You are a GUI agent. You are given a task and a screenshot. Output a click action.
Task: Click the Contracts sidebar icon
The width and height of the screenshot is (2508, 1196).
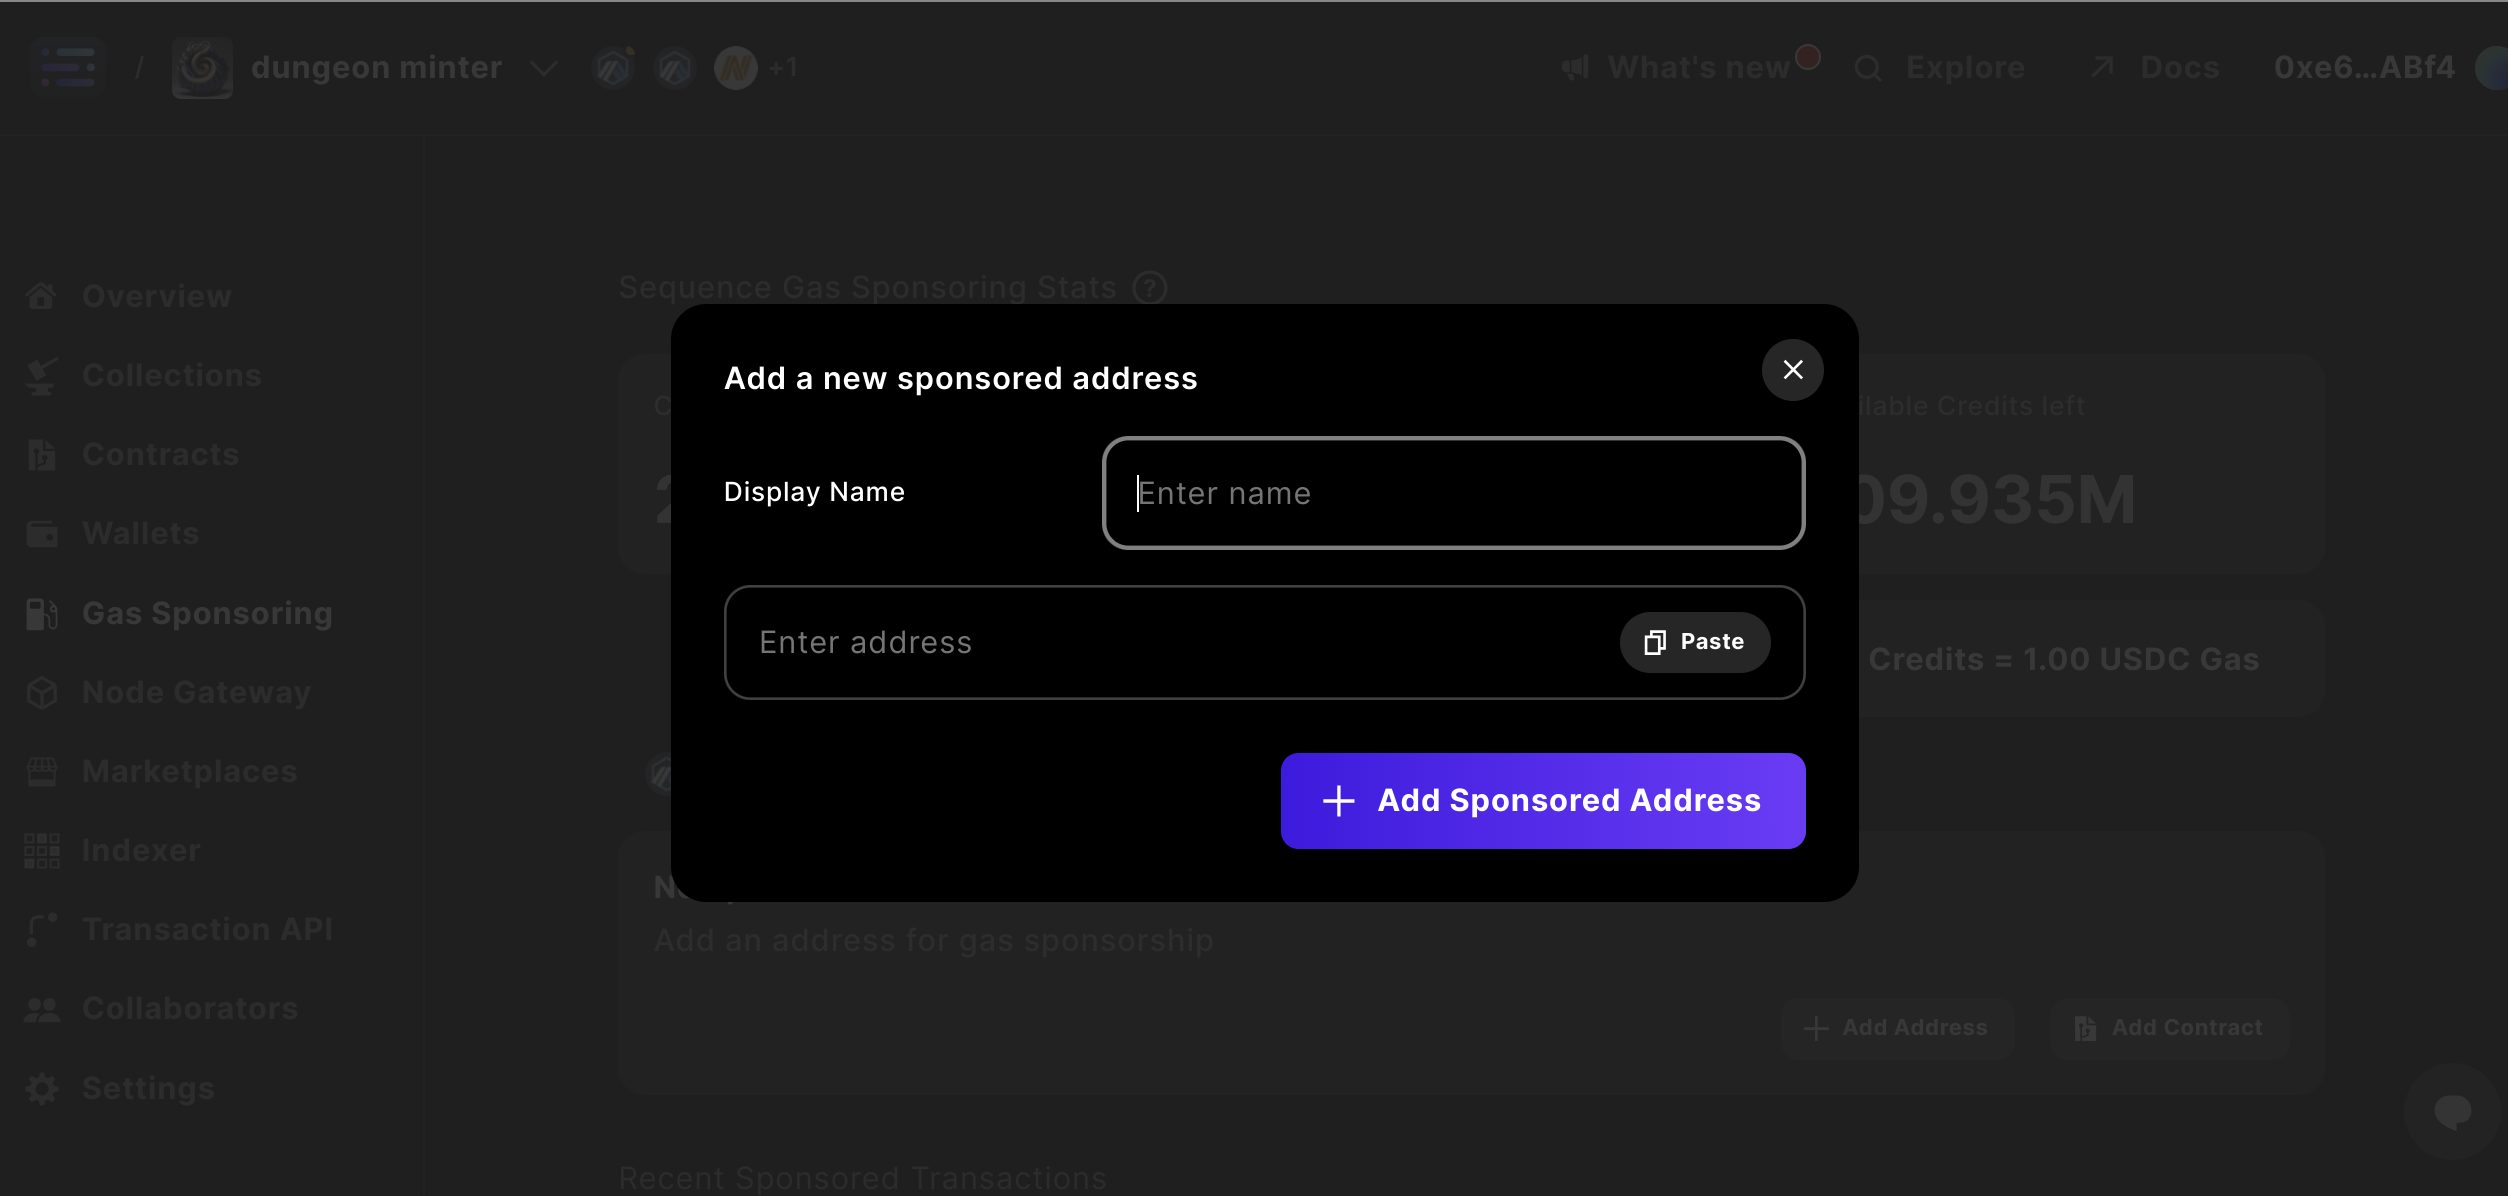(41, 454)
